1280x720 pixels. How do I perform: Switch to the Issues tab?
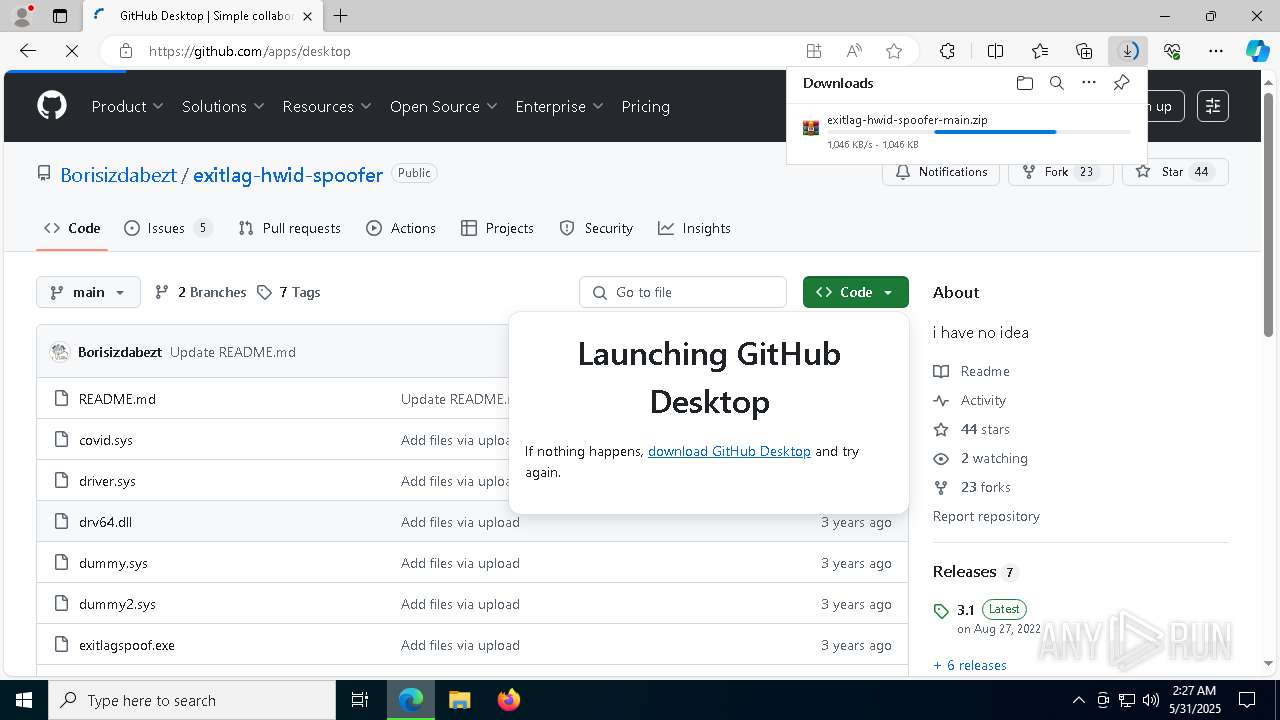tap(167, 228)
